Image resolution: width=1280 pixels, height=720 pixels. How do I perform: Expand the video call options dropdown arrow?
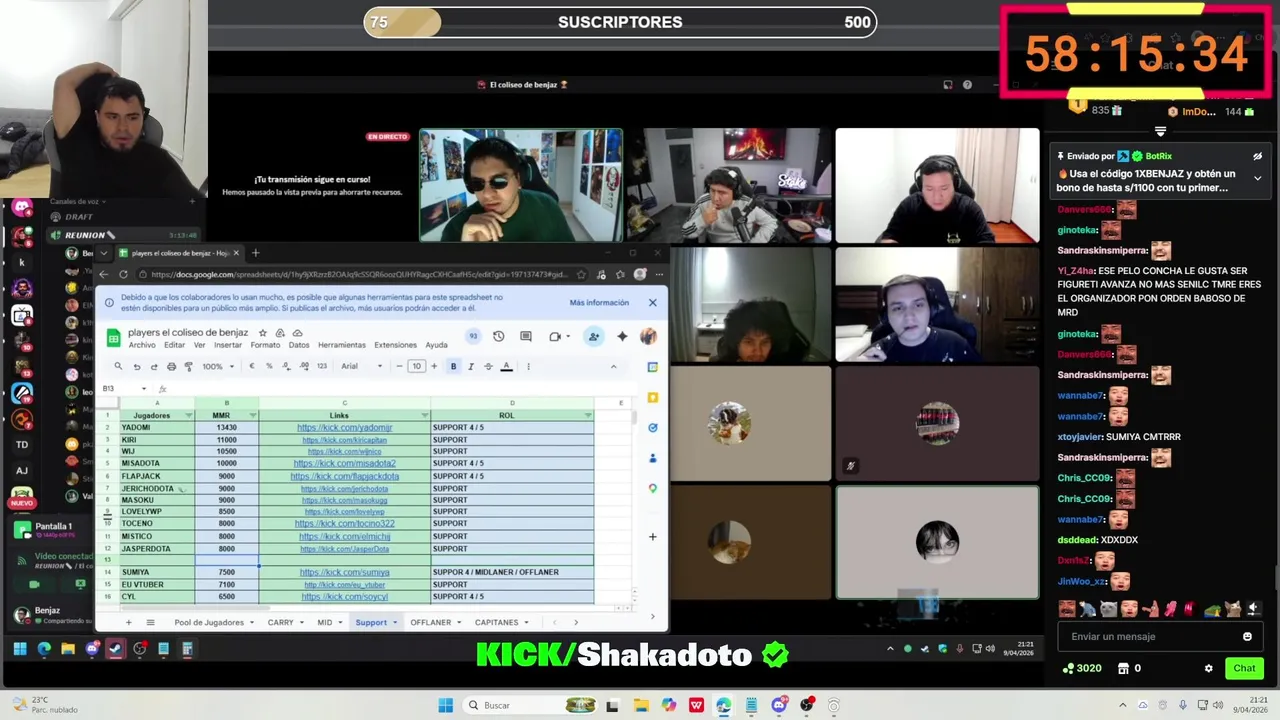pos(567,337)
